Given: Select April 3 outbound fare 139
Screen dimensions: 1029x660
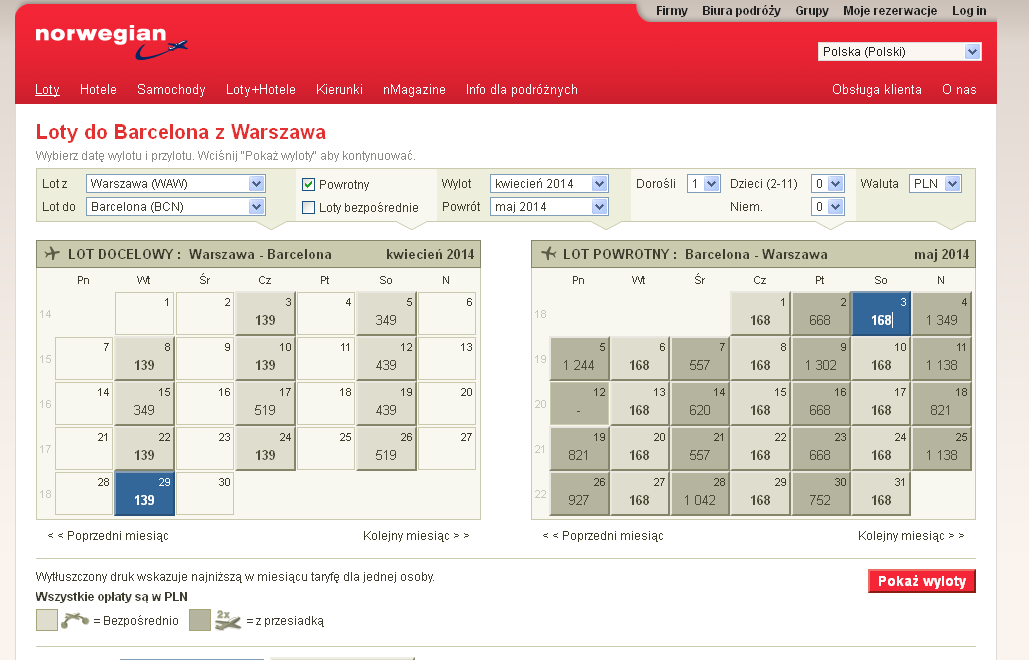Looking at the screenshot, I should [265, 314].
